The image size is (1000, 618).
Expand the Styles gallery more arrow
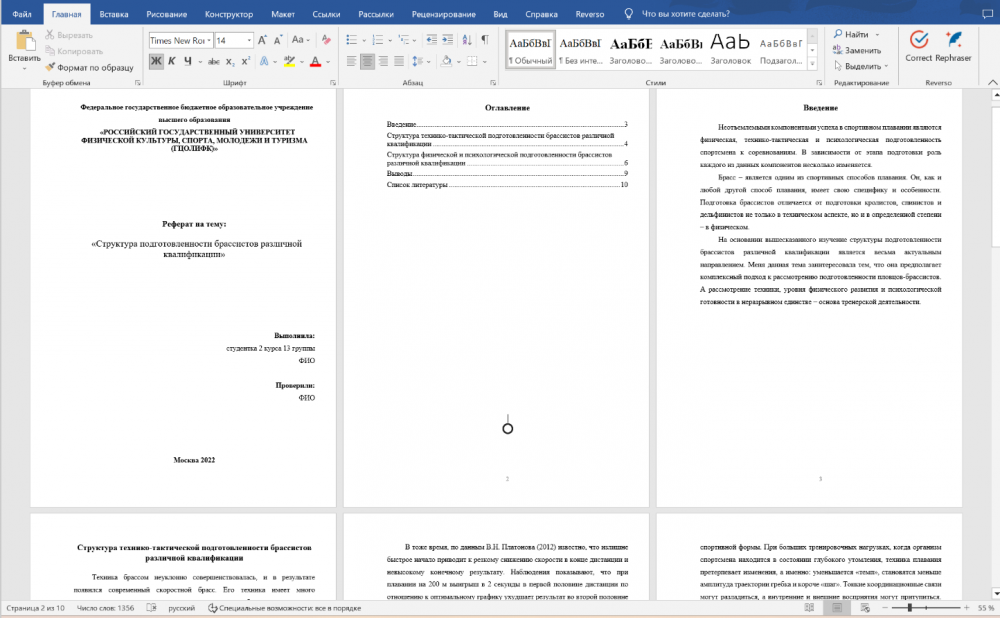tap(812, 64)
